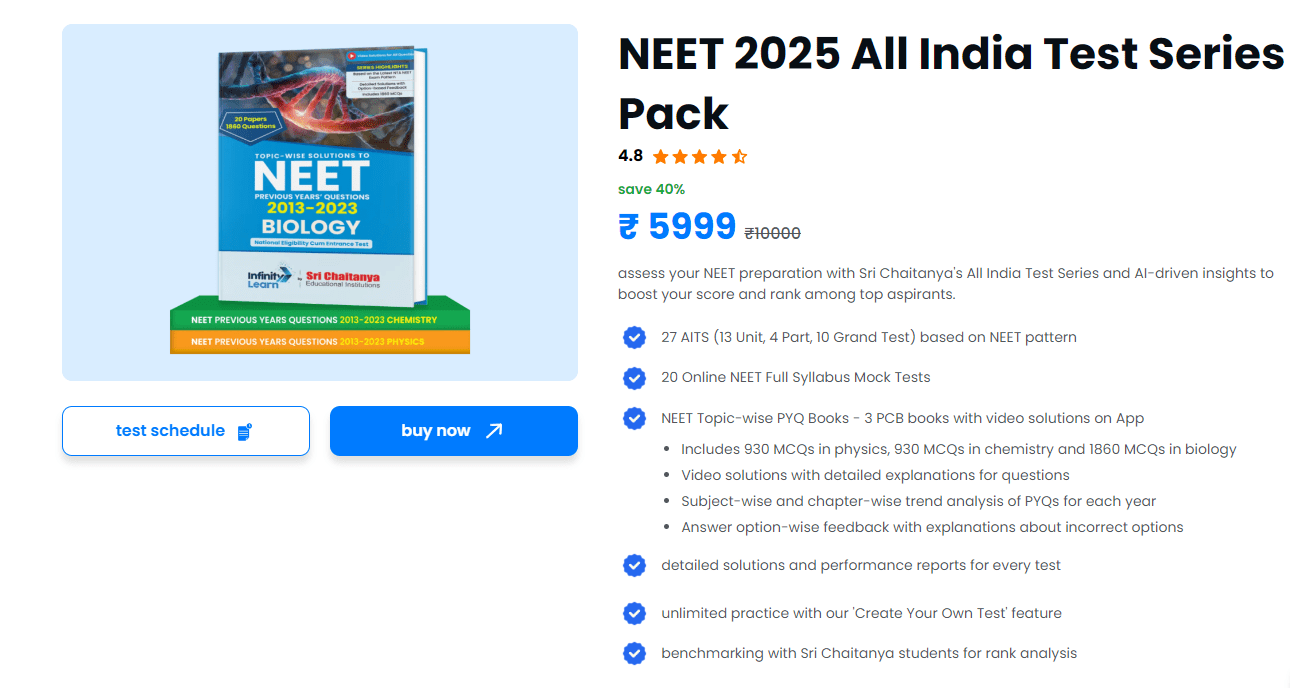The width and height of the screenshot is (1290, 688).
Task: Click checkmark badge beside benchmarking feature
Action: click(x=634, y=654)
